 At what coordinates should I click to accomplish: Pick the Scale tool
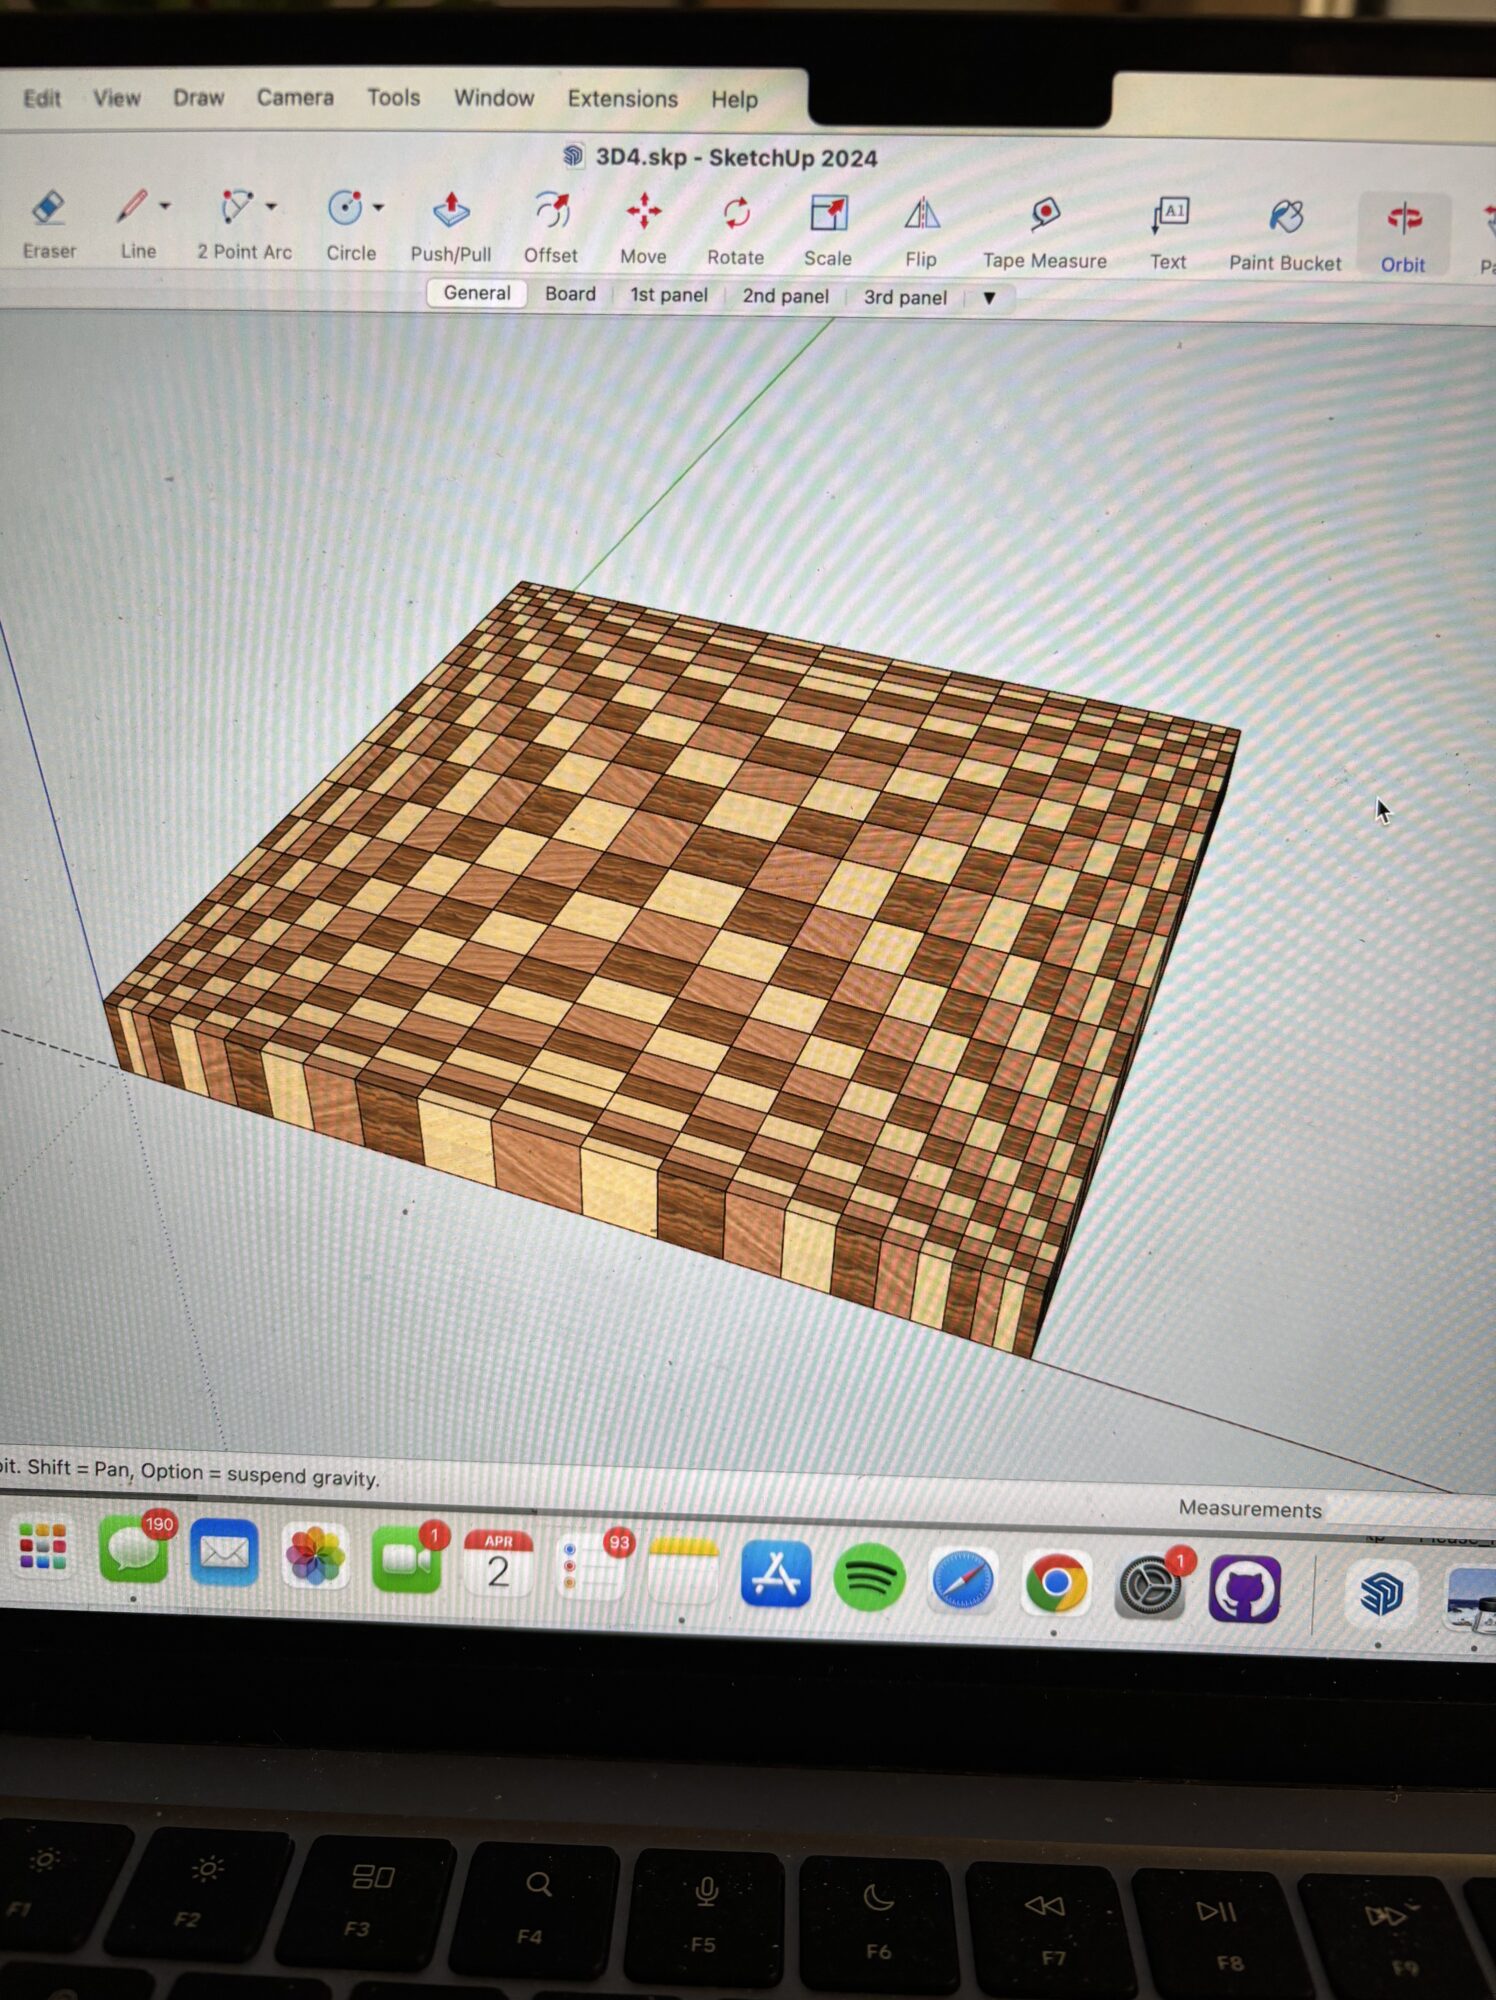pyautogui.click(x=828, y=215)
